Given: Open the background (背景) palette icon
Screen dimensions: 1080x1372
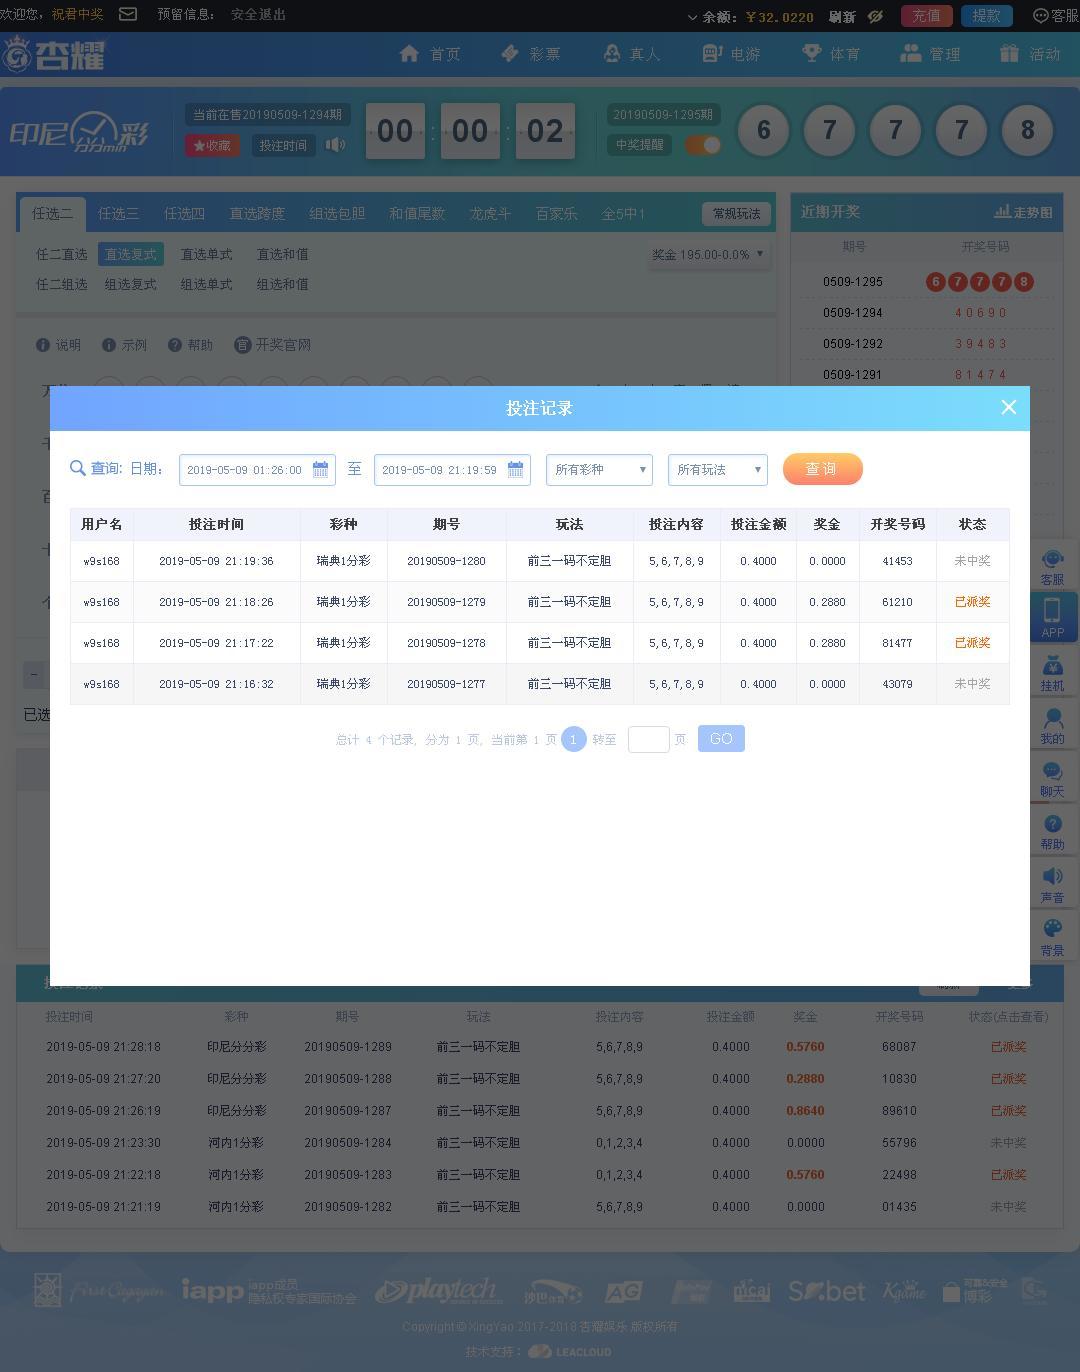Looking at the screenshot, I should click(1052, 936).
